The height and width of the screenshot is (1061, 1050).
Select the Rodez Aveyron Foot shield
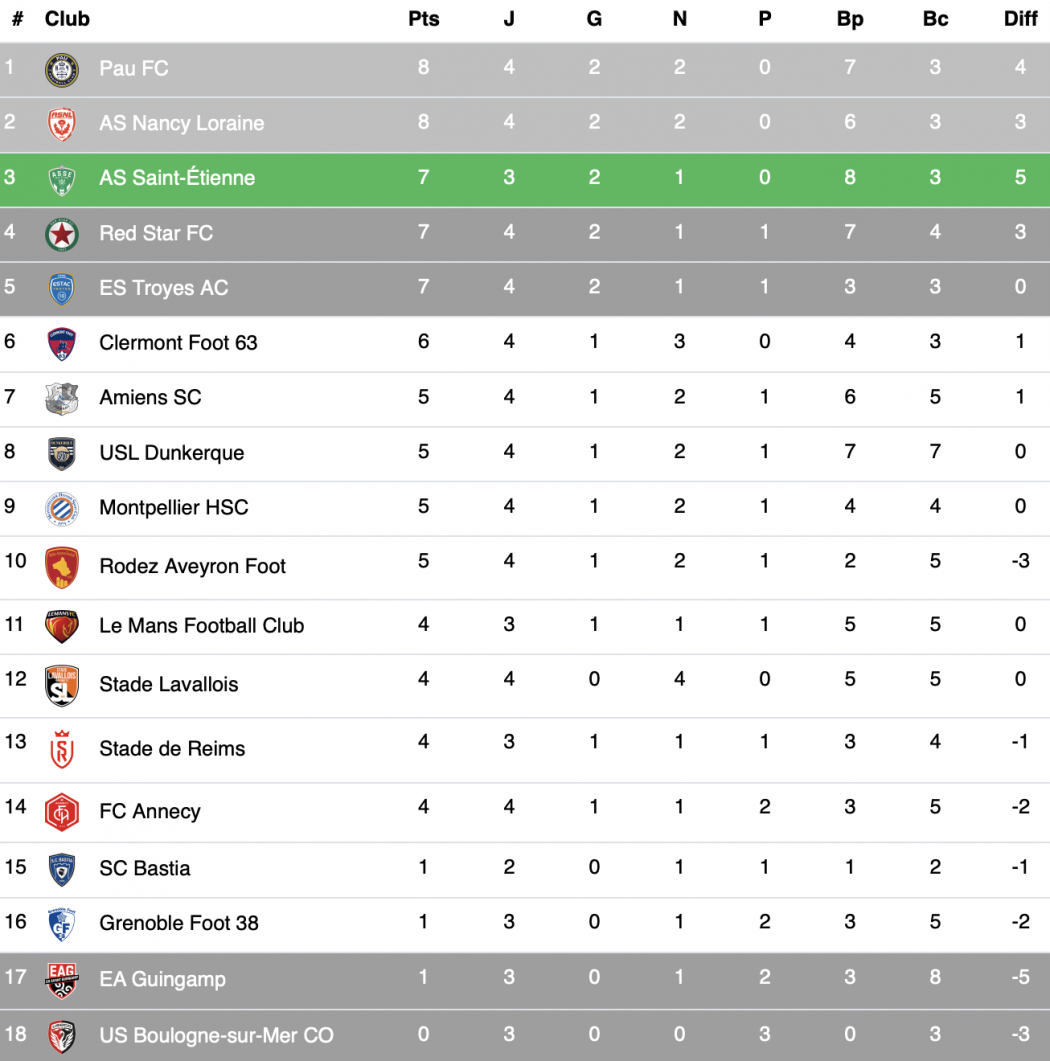62,567
